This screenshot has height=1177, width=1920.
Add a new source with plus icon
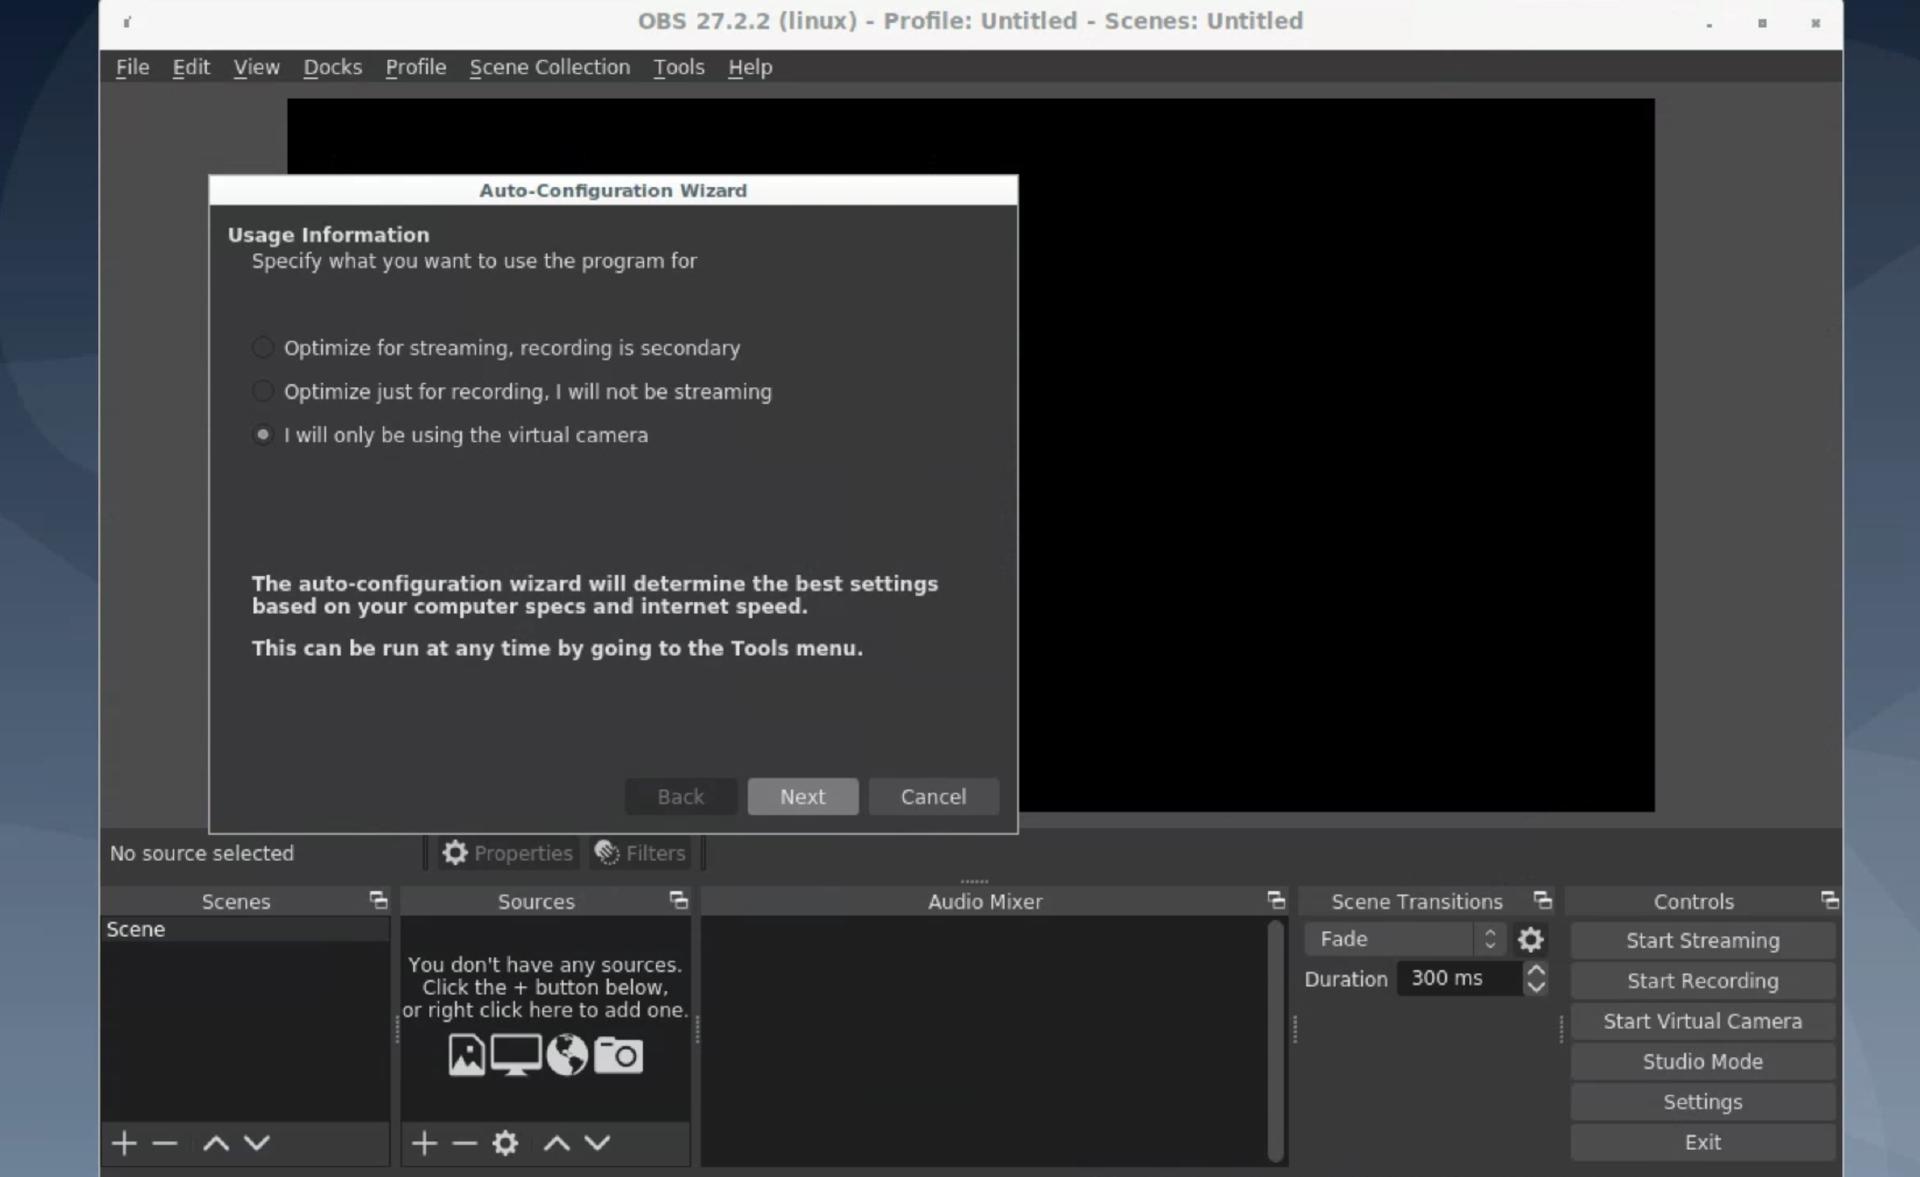coord(424,1143)
